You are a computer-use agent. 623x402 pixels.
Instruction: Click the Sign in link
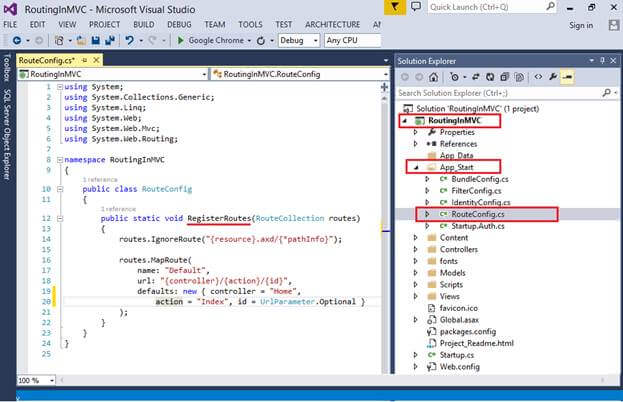tap(581, 25)
